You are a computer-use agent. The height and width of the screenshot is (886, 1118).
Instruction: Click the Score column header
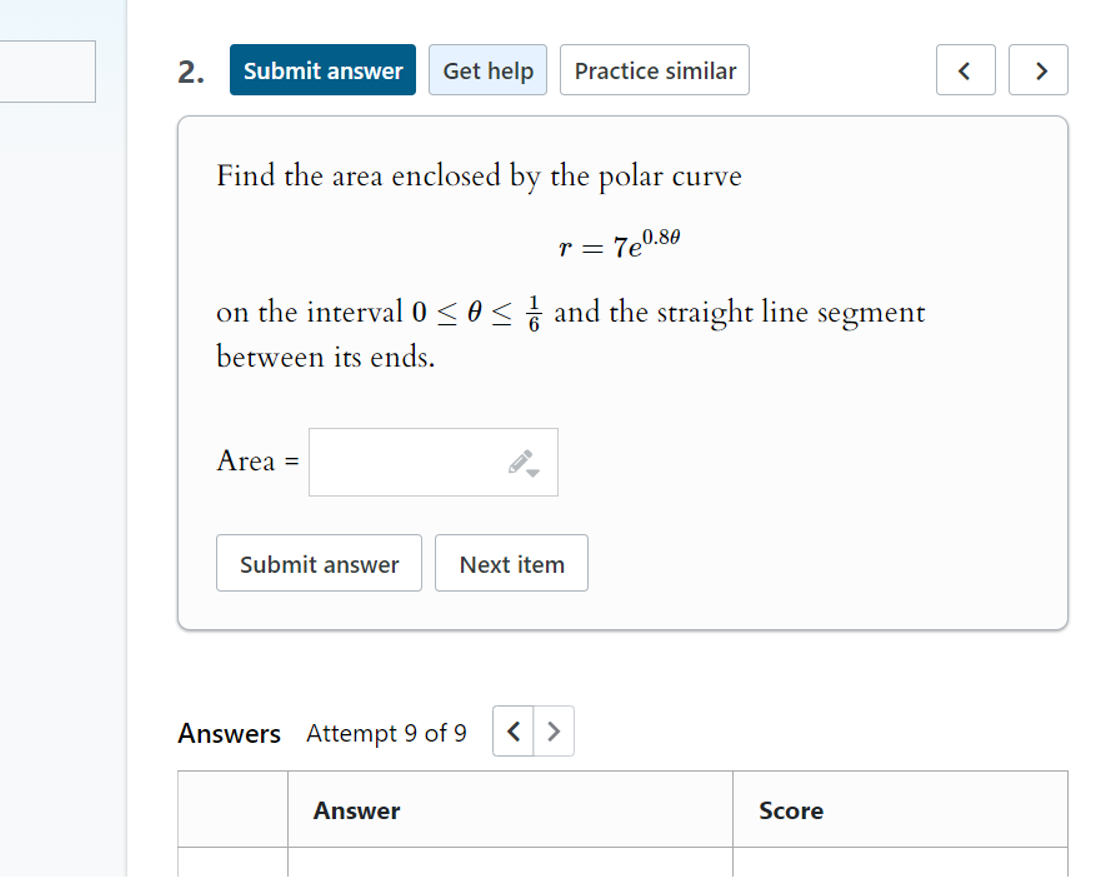pos(791,810)
